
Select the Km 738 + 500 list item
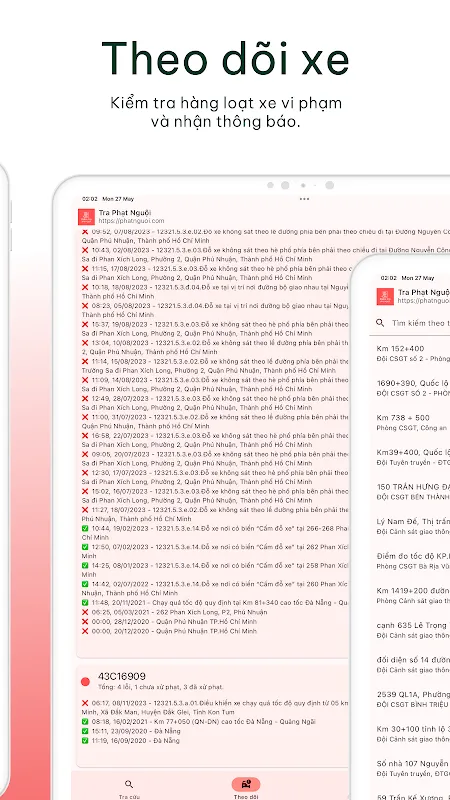pos(413,422)
